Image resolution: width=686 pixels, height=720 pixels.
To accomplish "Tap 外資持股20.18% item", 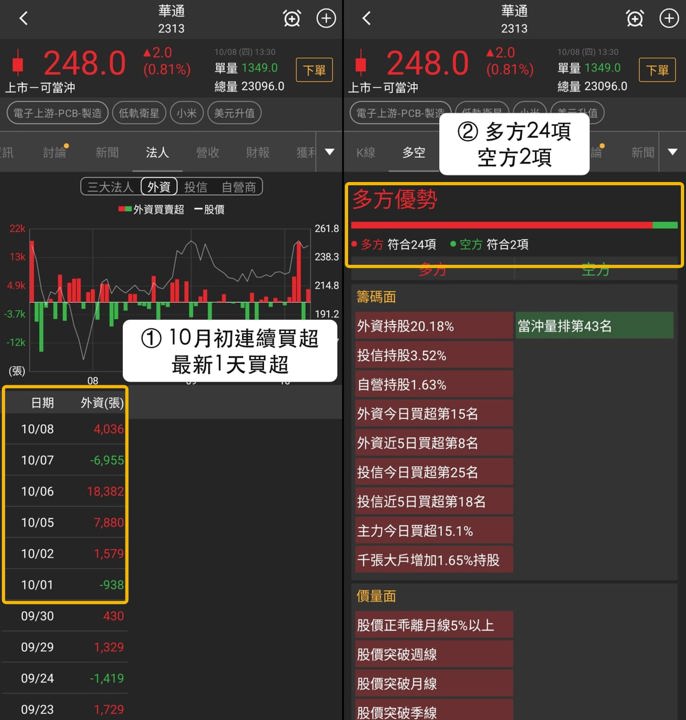I will tap(433, 326).
